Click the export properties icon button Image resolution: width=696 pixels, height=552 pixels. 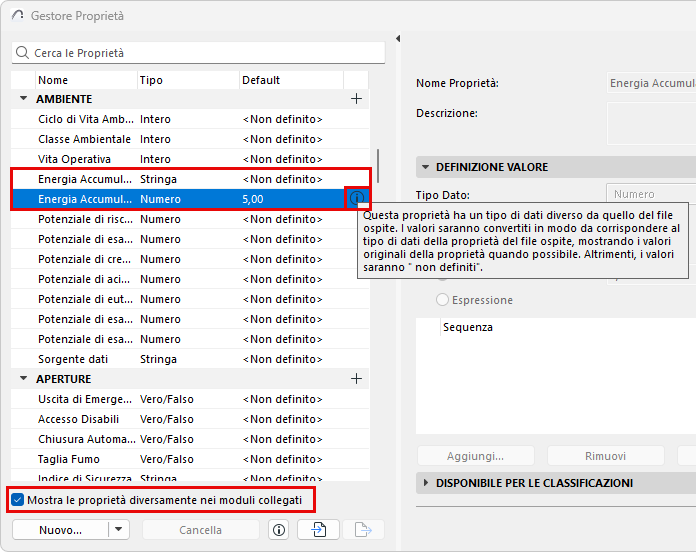point(363,530)
